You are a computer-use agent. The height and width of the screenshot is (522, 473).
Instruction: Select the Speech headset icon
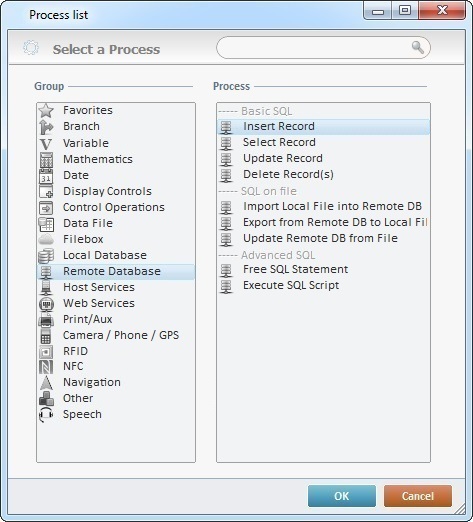(x=46, y=414)
